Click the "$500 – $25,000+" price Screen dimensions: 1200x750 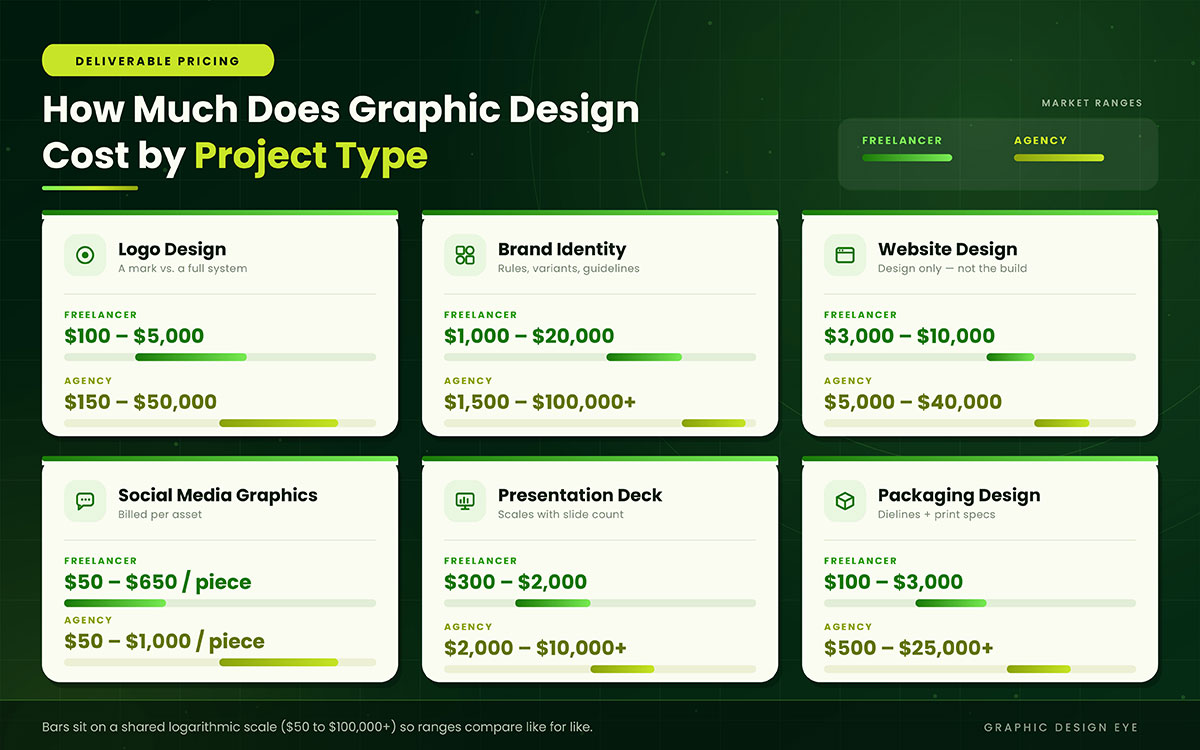pyautogui.click(x=909, y=648)
